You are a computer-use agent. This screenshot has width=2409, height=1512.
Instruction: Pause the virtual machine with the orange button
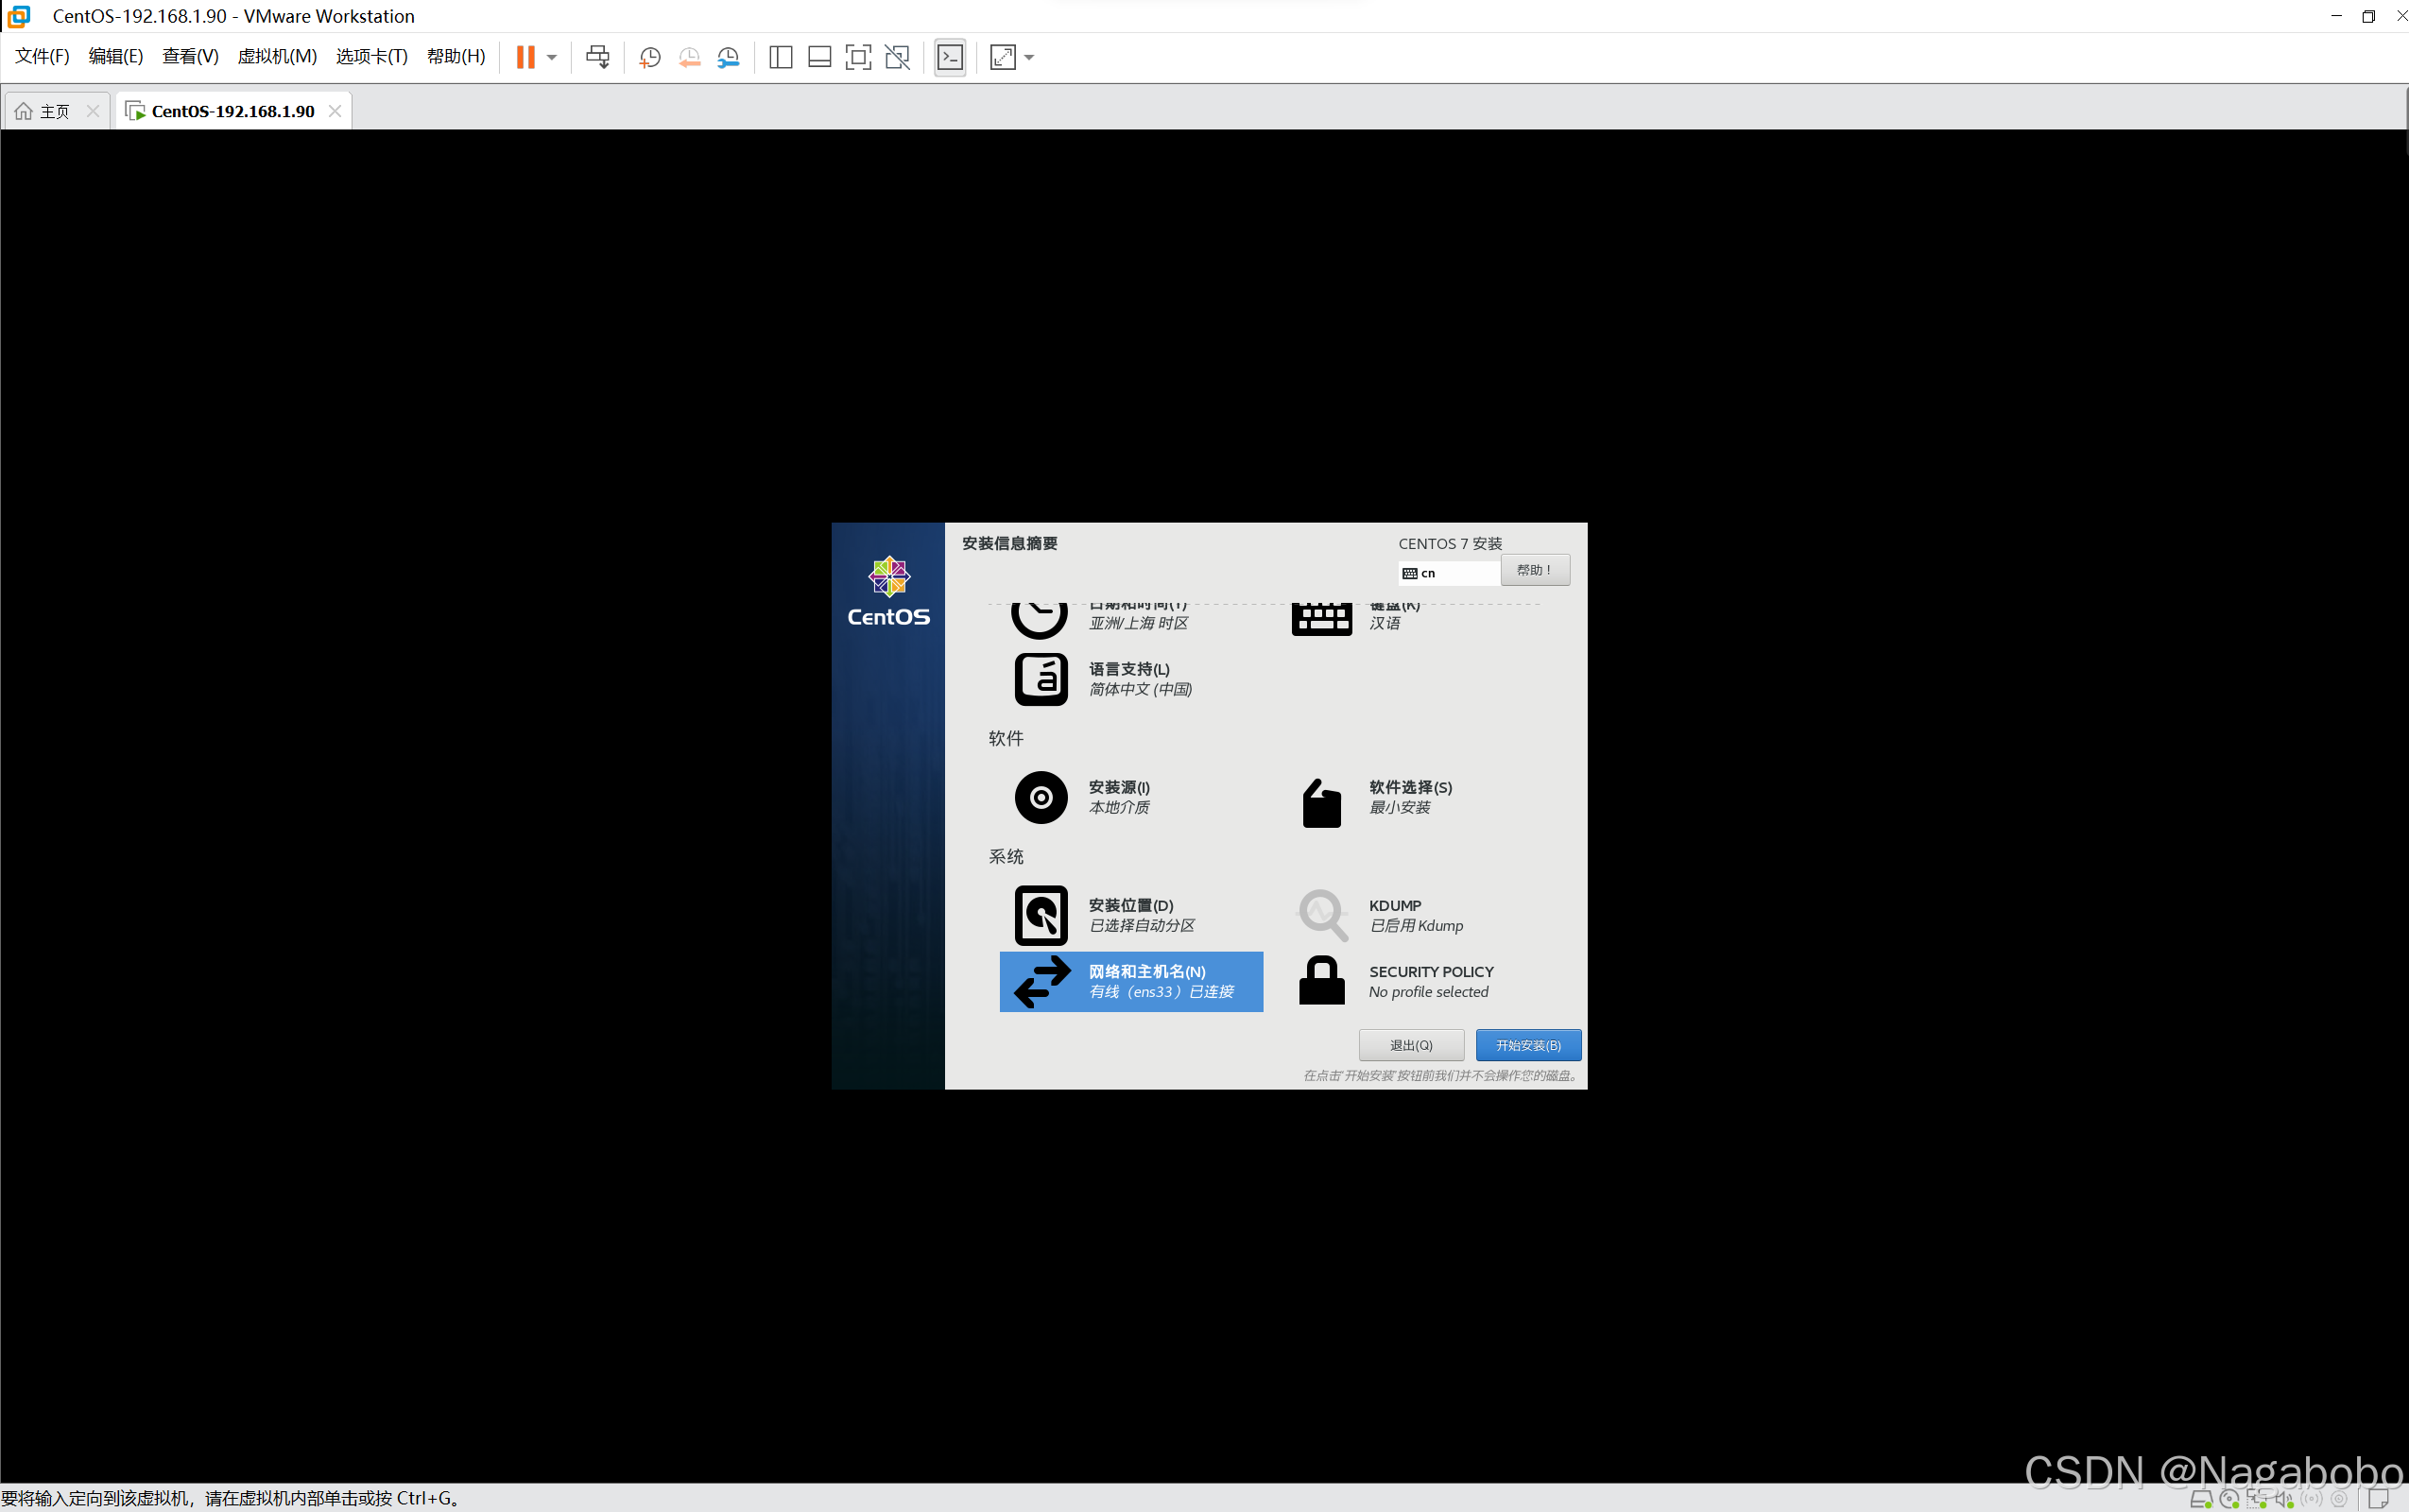click(x=525, y=57)
